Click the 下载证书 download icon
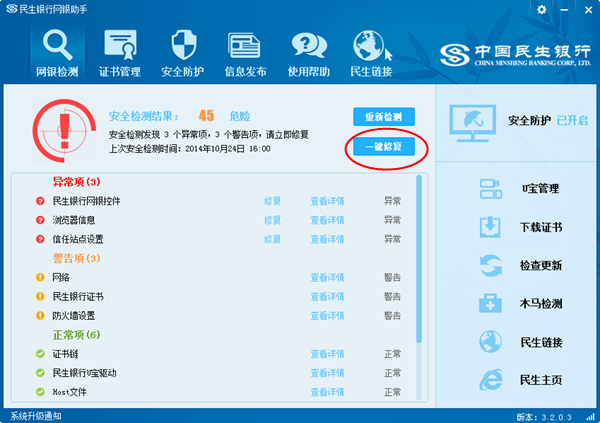Screen dimensions: 600x423 [x=491, y=227]
